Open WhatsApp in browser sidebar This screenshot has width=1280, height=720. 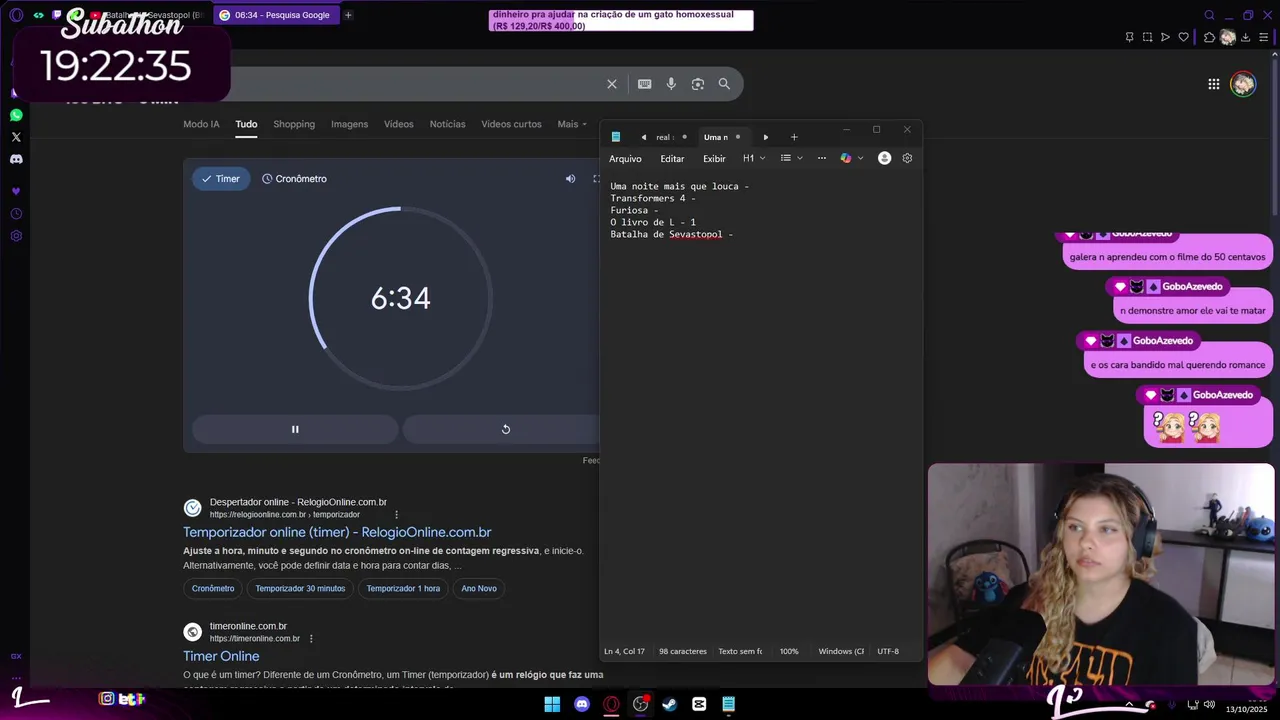16,115
